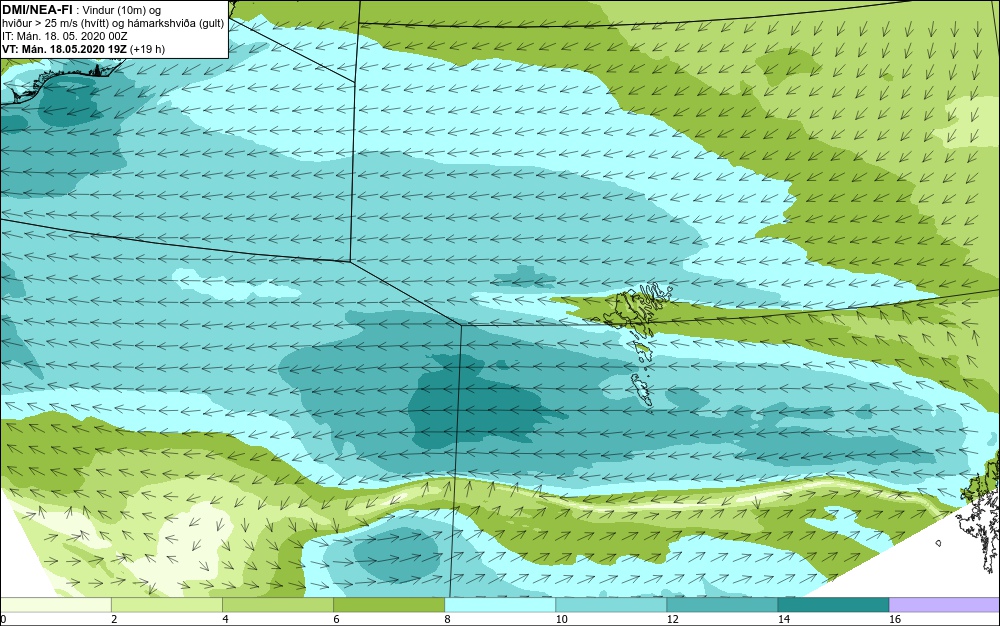Pick the 10–12 m/s turquoise swatch
The image size is (1000, 626).
(x=610, y=605)
